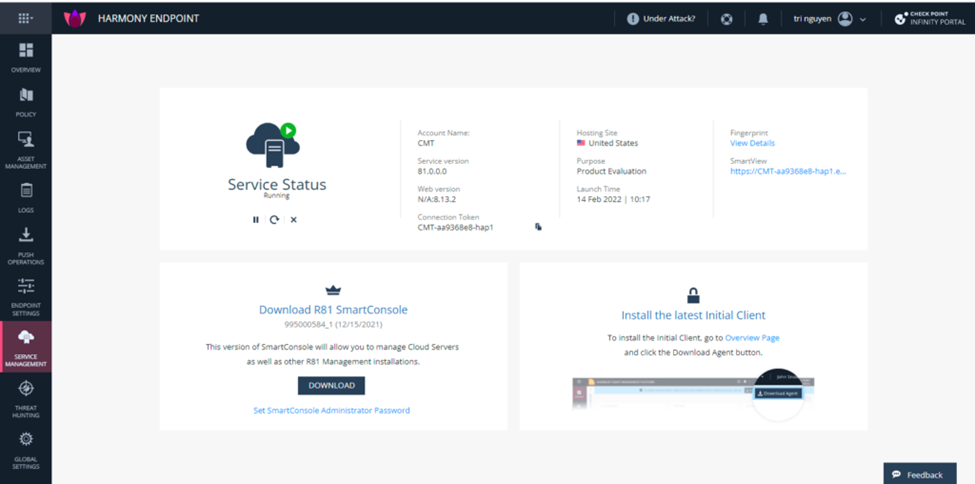Open the Check Point Infinity Portal logo
This screenshot has width=975, height=484.
pyautogui.click(x=930, y=18)
